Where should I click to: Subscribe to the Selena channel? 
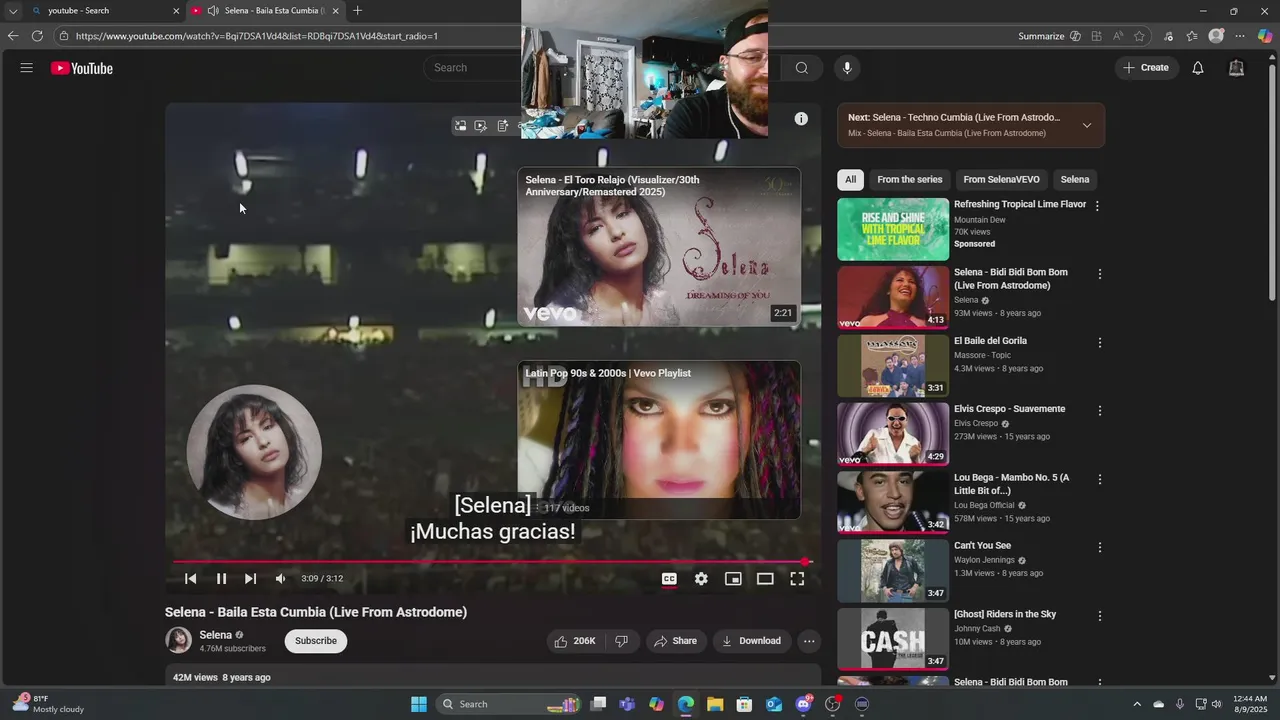tap(316, 641)
